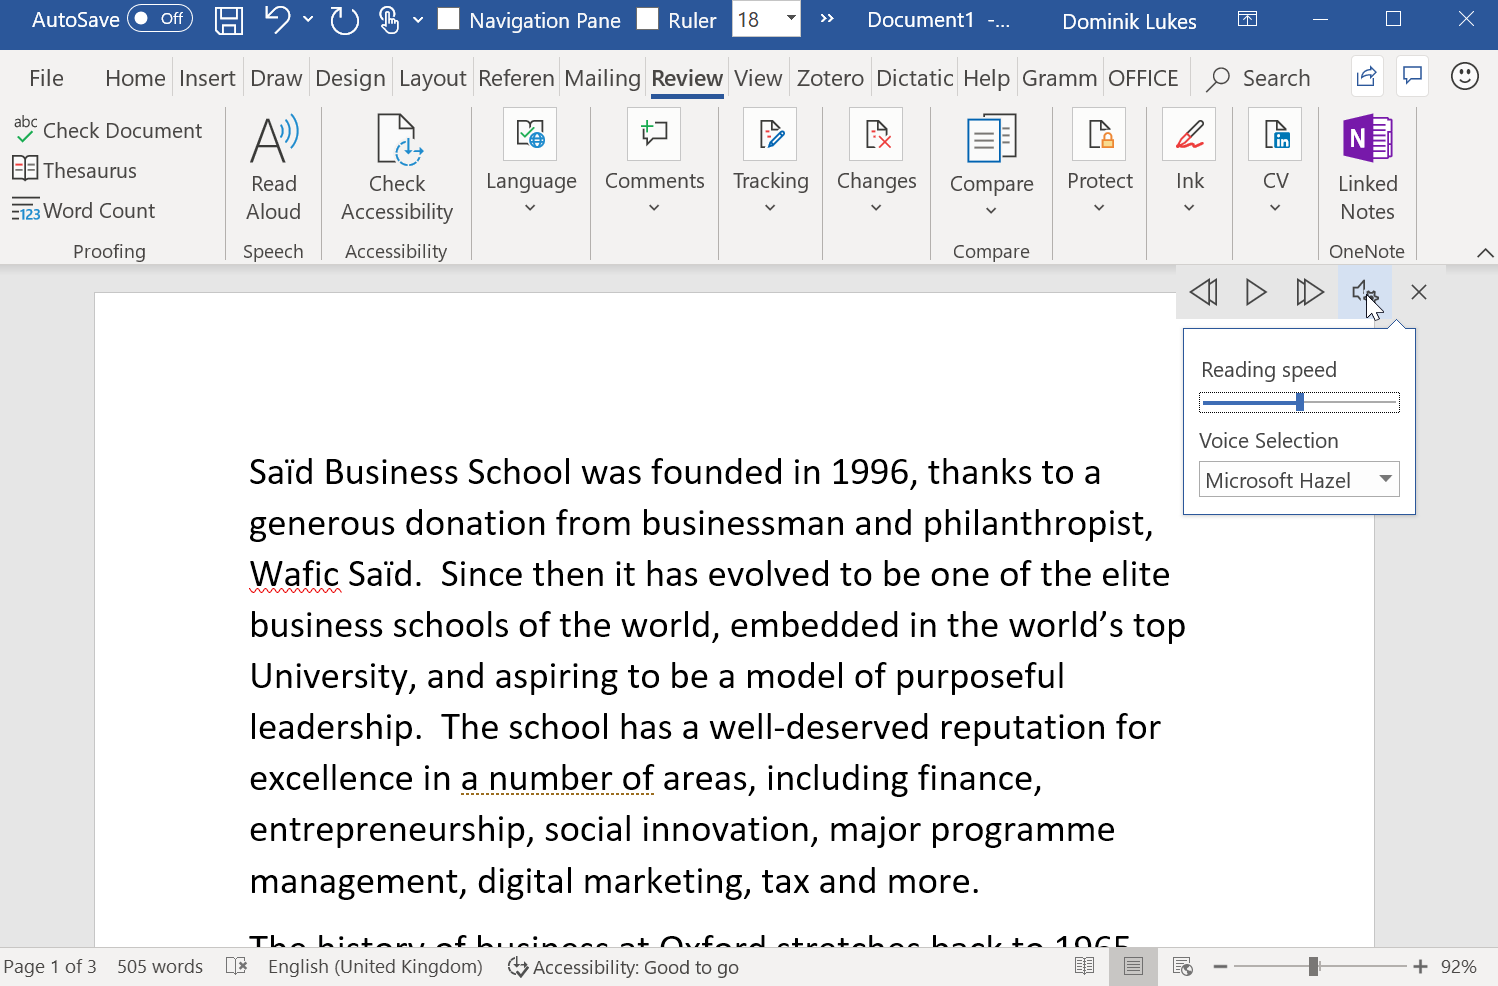The height and width of the screenshot is (986, 1498).
Task: Run Check Accessibility
Action: [397, 168]
